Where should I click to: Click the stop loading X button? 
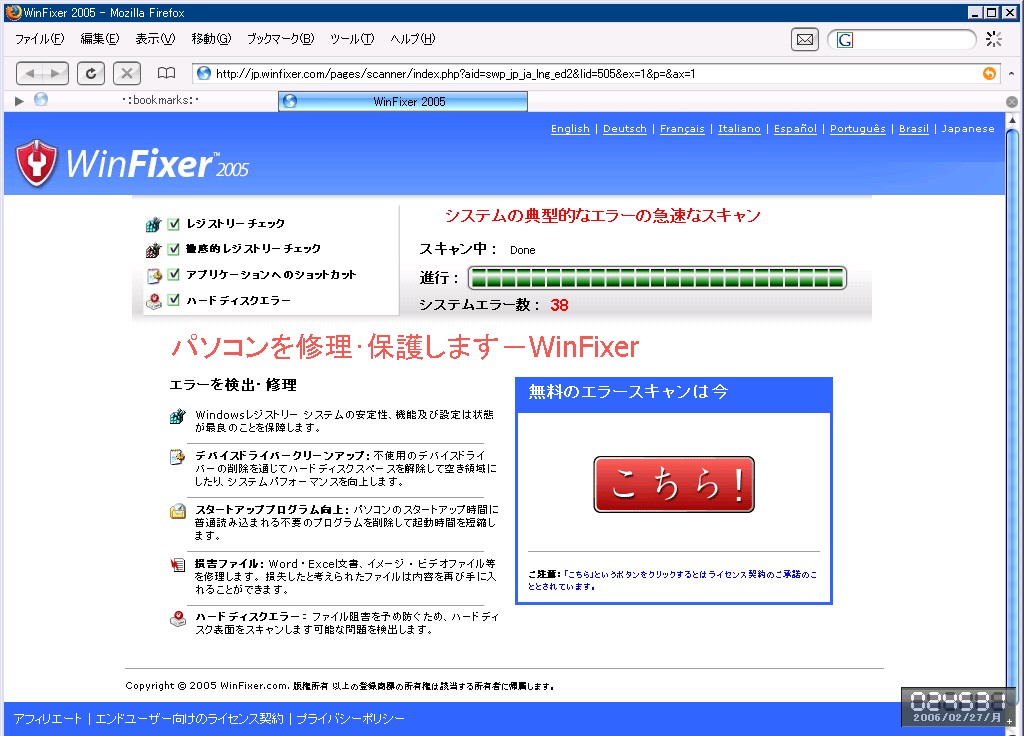[x=127, y=73]
